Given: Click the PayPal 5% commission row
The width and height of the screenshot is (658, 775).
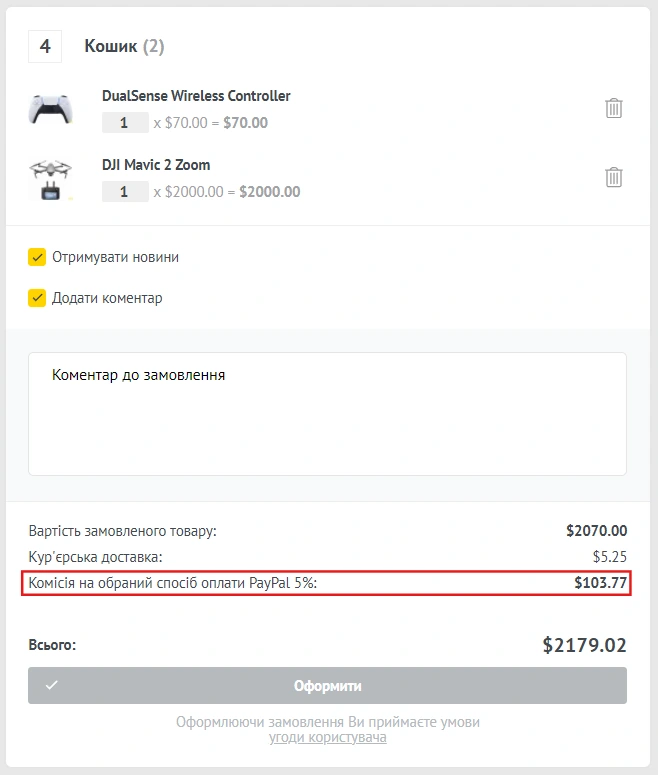Looking at the screenshot, I should tap(326, 583).
